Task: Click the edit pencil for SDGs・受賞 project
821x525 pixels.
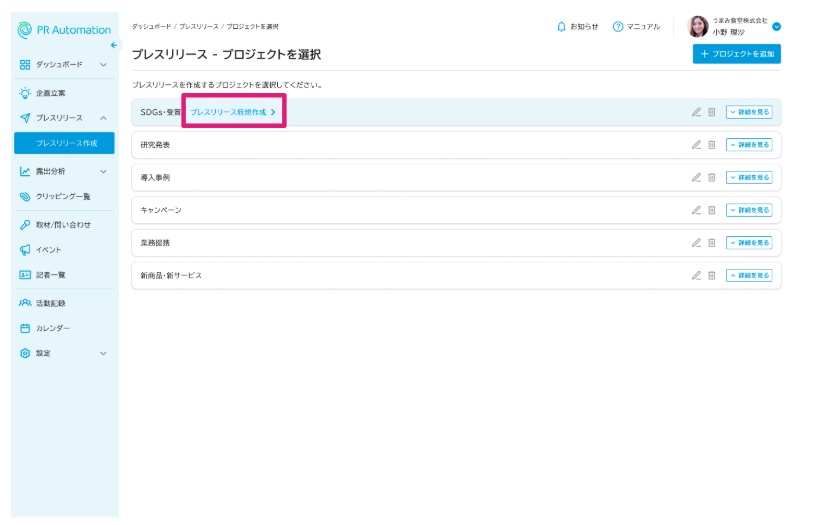Action: click(696, 112)
